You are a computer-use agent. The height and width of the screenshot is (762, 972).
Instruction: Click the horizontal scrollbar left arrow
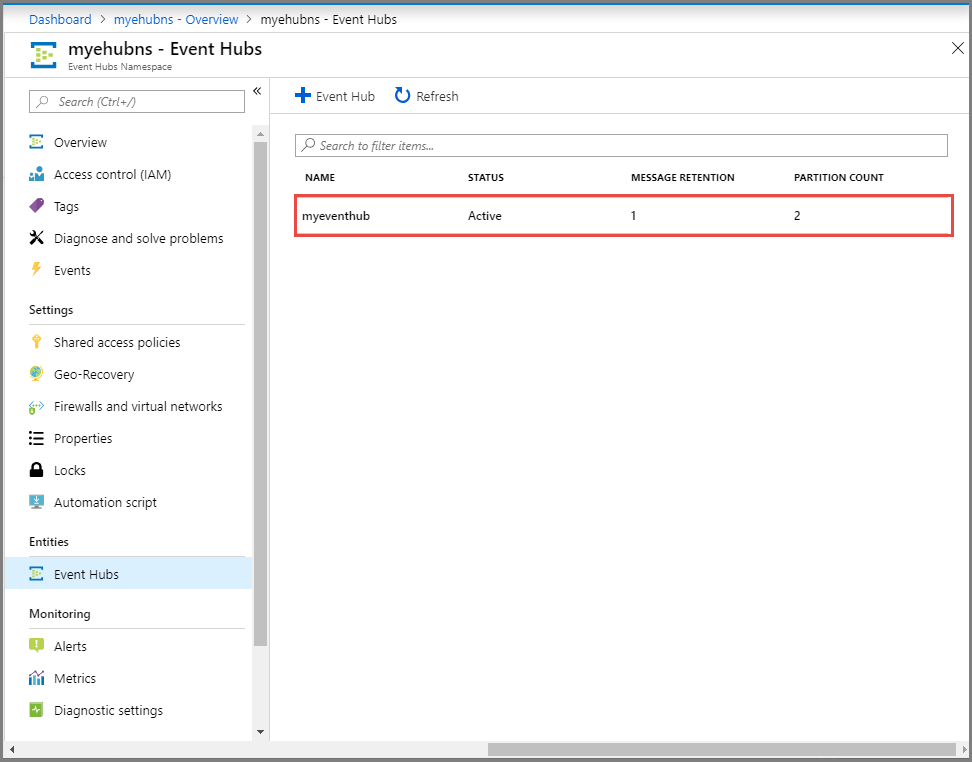pyautogui.click(x=11, y=750)
